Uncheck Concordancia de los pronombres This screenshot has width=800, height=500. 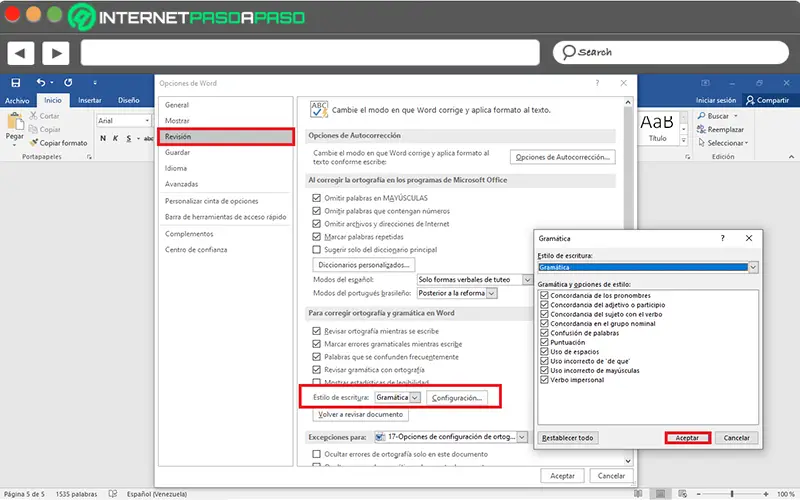(544, 295)
